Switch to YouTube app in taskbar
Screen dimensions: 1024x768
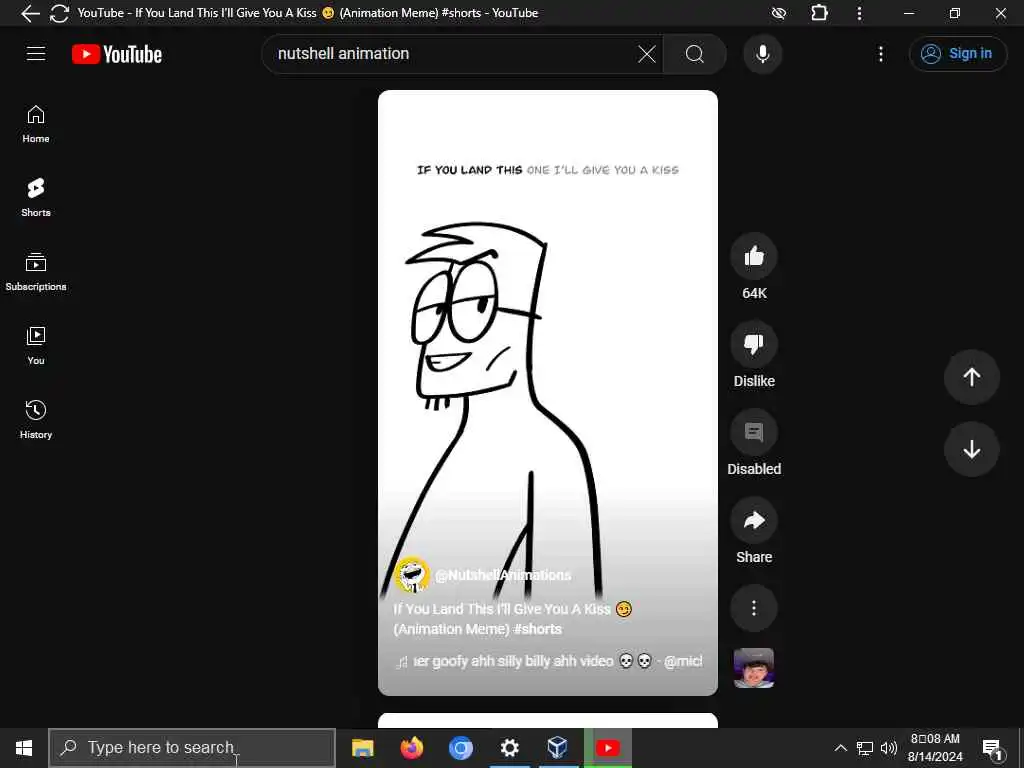point(607,748)
